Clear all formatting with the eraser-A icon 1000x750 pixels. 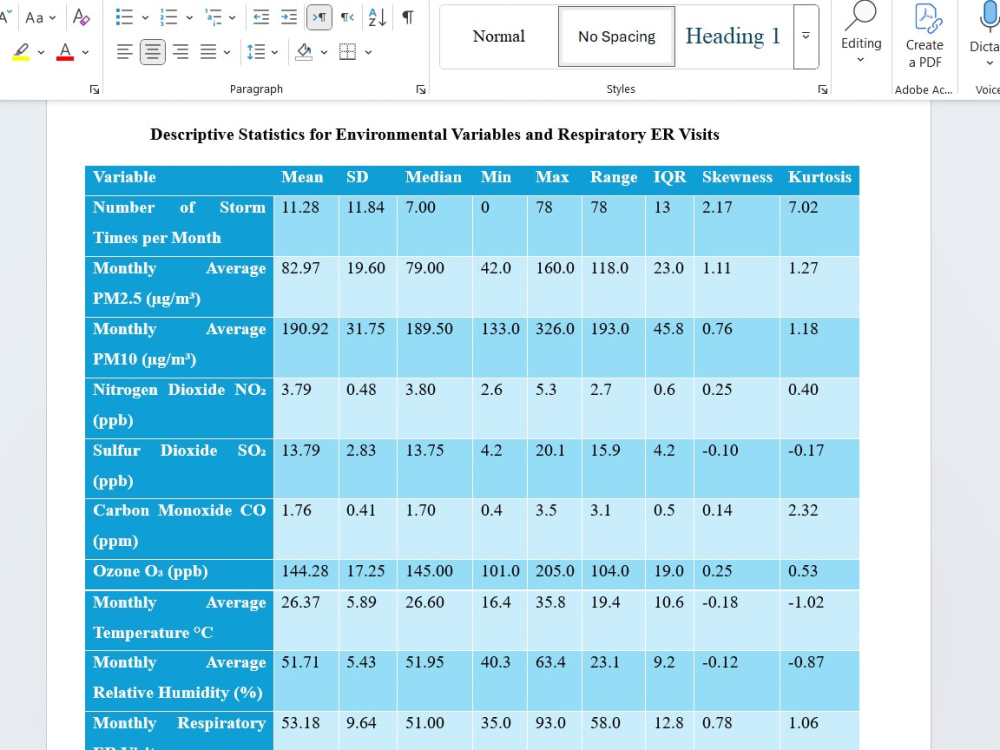[81, 17]
